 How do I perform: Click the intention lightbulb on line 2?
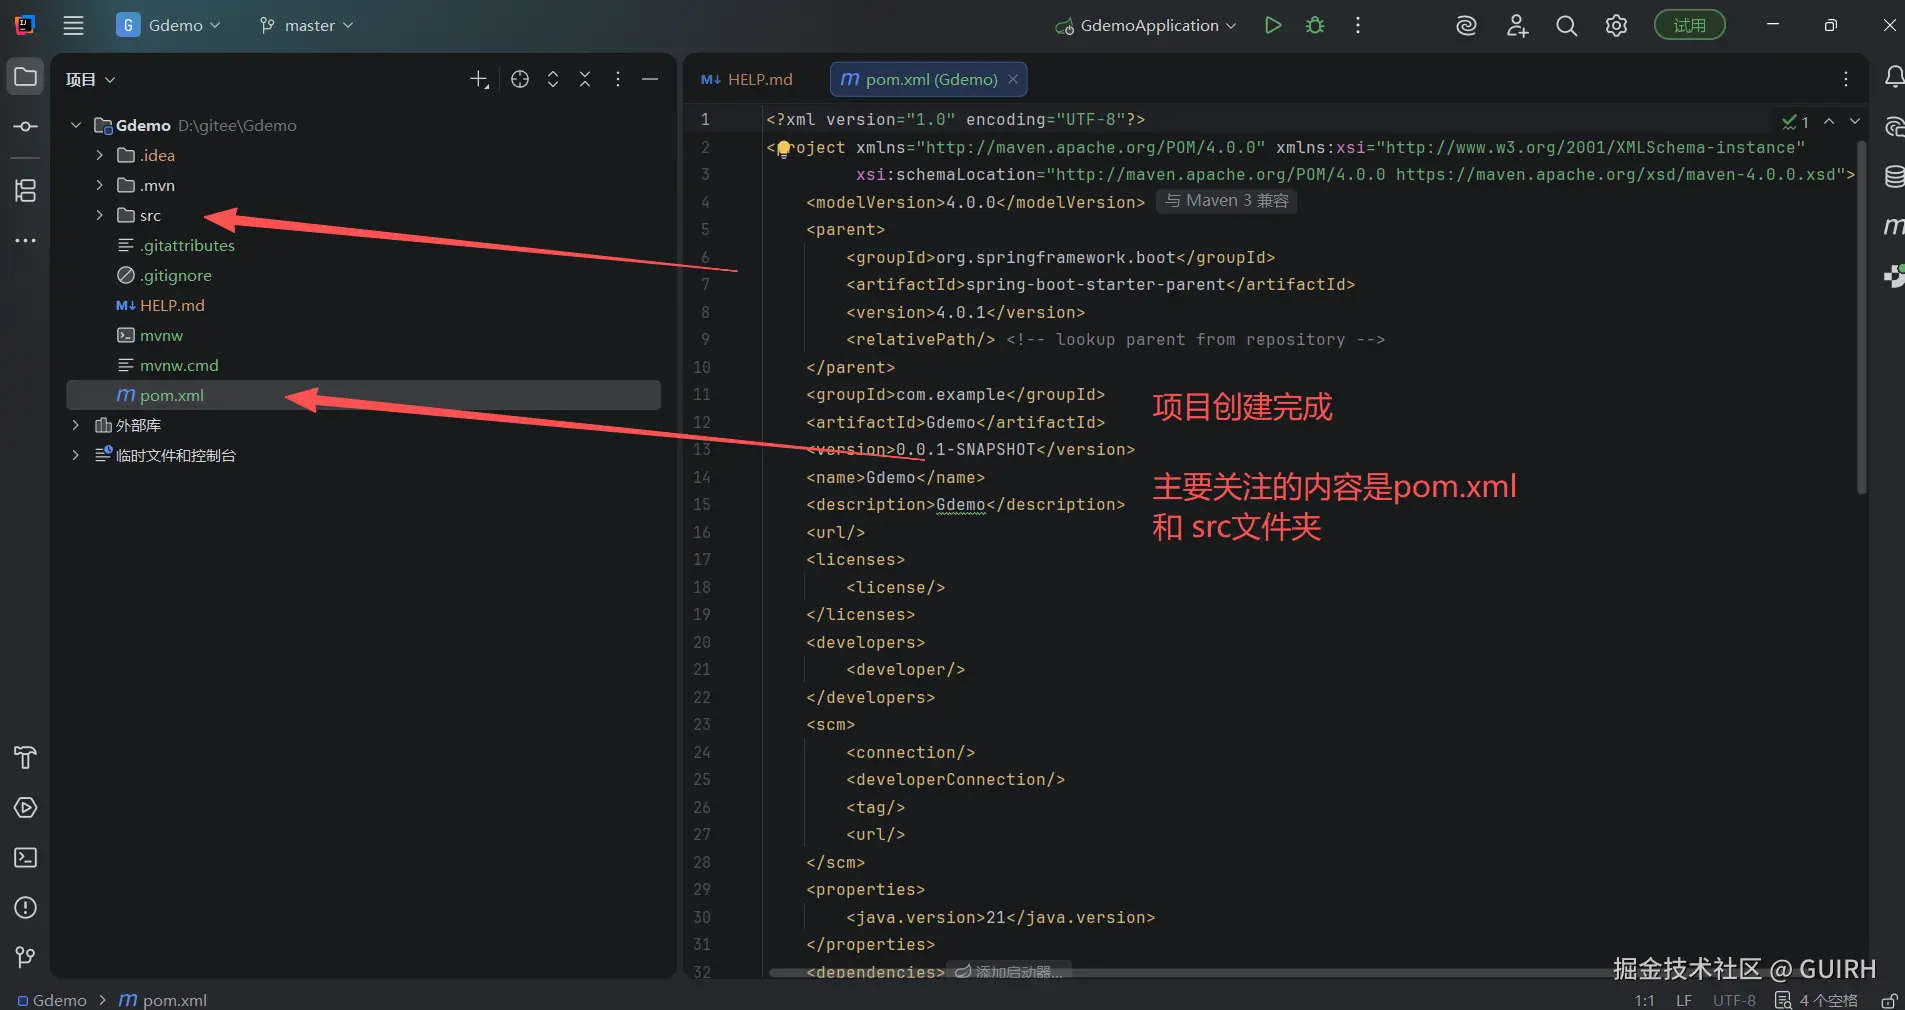783,149
